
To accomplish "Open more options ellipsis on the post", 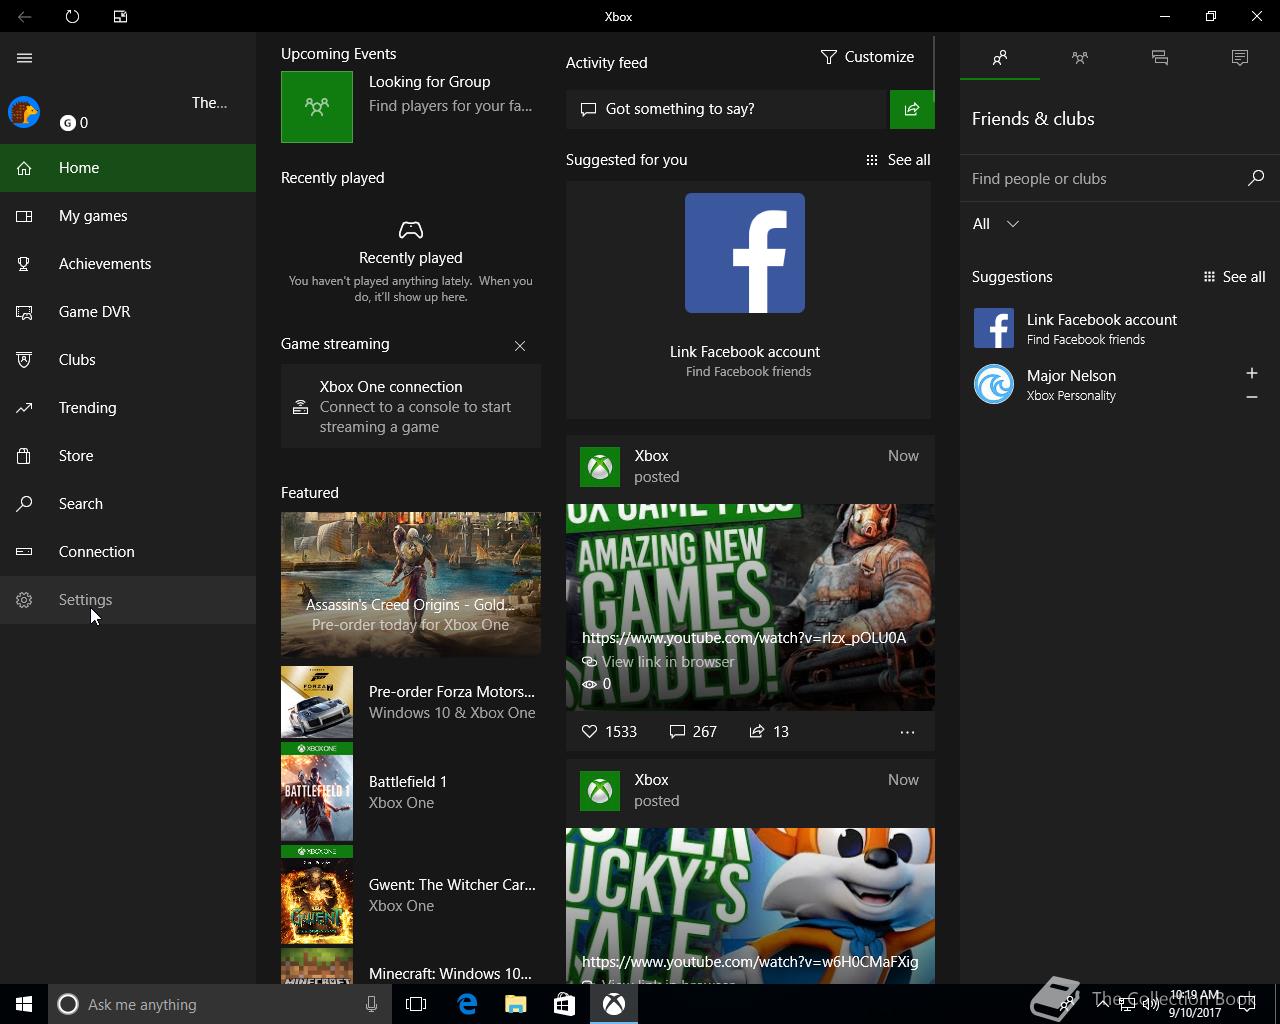I will pyautogui.click(x=907, y=732).
